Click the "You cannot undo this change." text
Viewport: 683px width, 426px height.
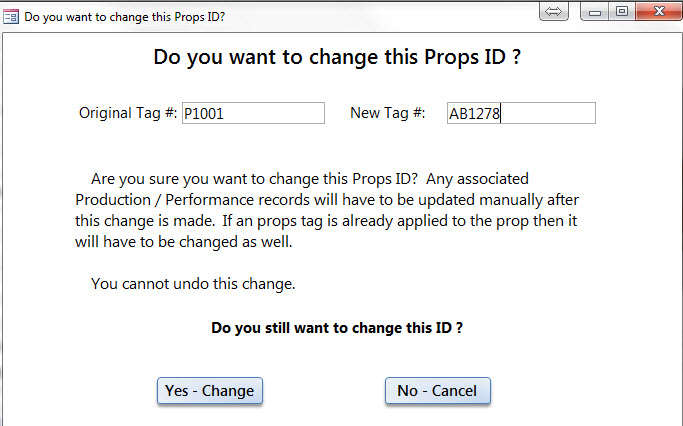click(193, 284)
